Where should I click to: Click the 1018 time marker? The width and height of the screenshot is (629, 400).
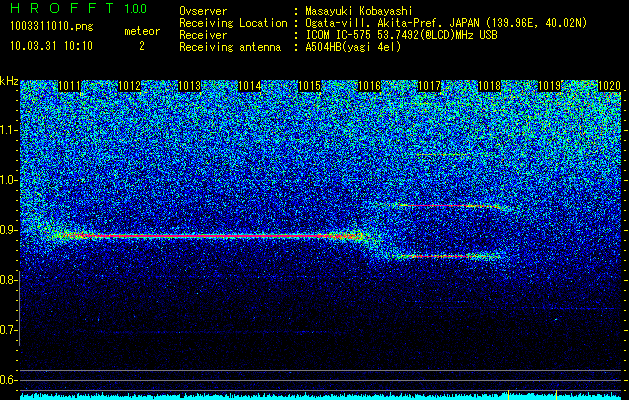pos(489,86)
